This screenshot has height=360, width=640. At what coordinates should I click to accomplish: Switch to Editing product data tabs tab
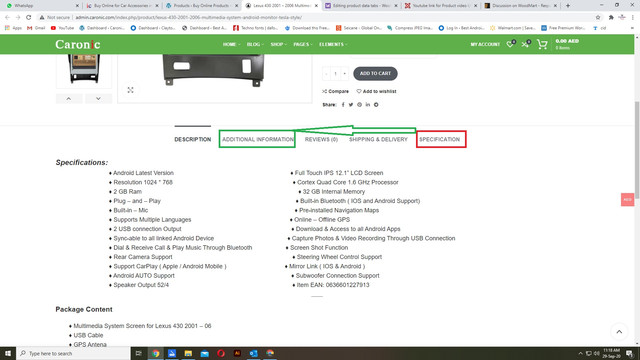(361, 6)
